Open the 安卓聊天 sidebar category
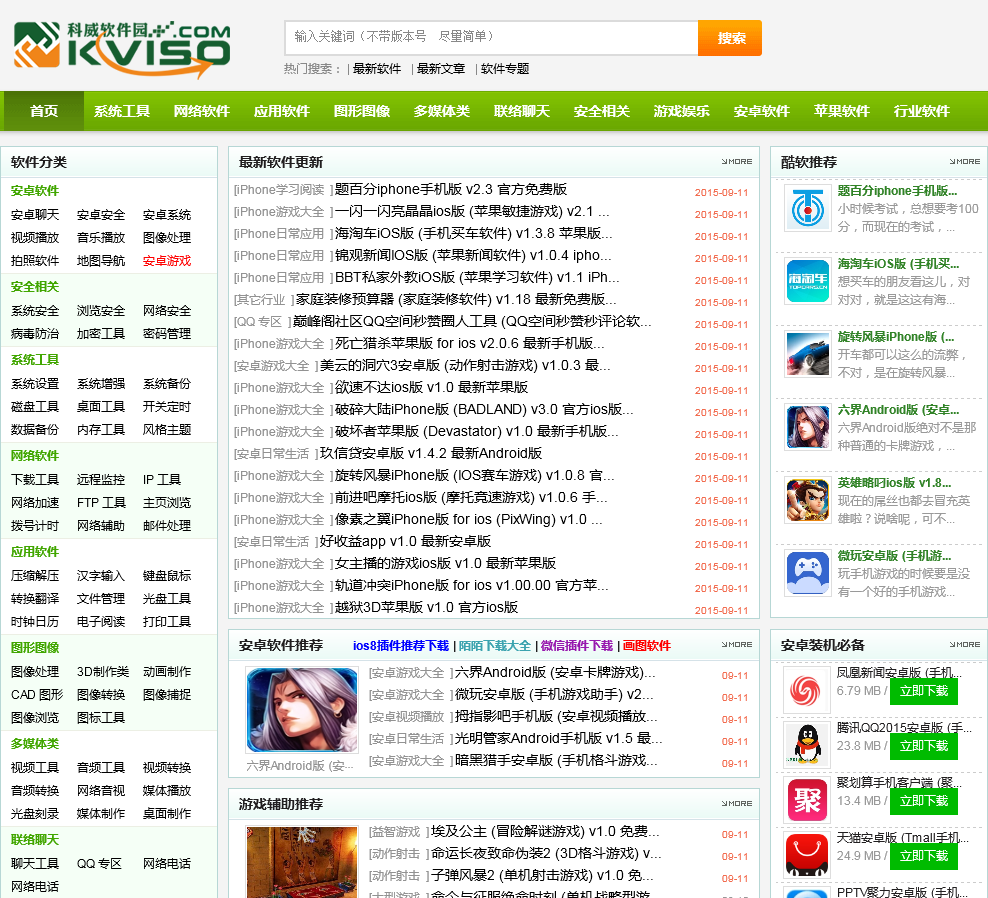The height and width of the screenshot is (898, 988). coord(35,215)
